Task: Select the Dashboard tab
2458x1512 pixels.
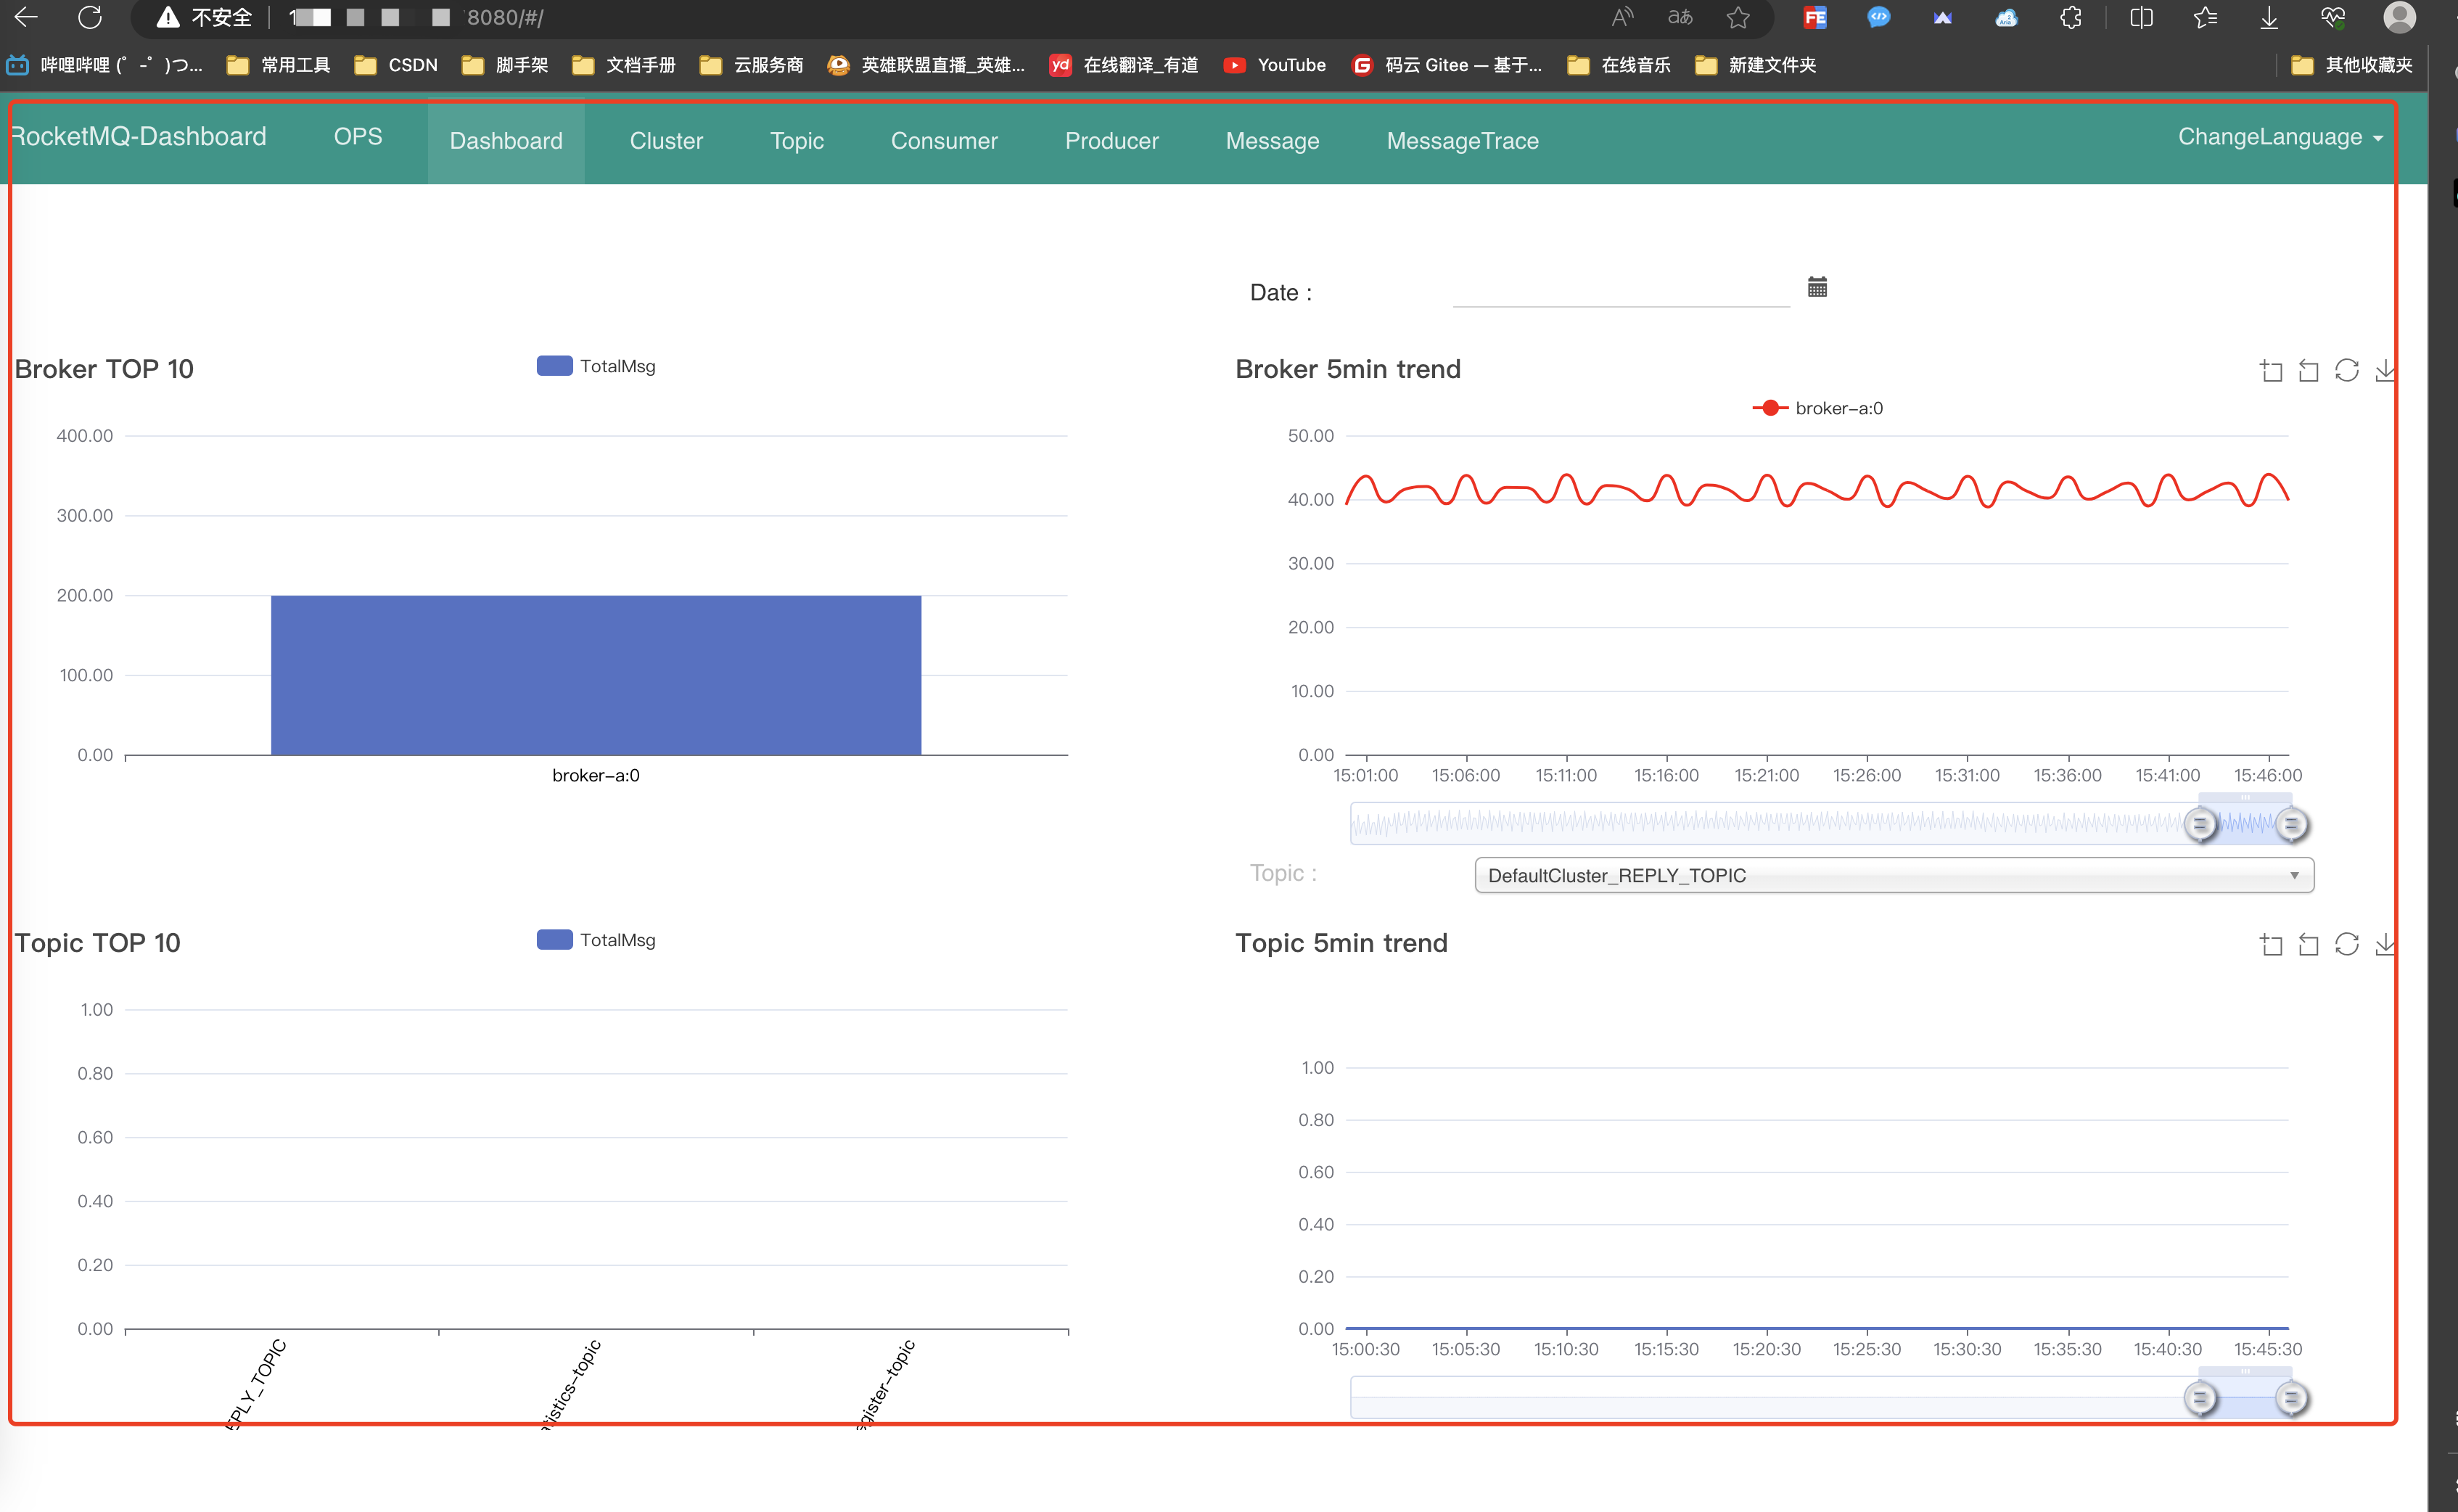Action: tap(506, 141)
